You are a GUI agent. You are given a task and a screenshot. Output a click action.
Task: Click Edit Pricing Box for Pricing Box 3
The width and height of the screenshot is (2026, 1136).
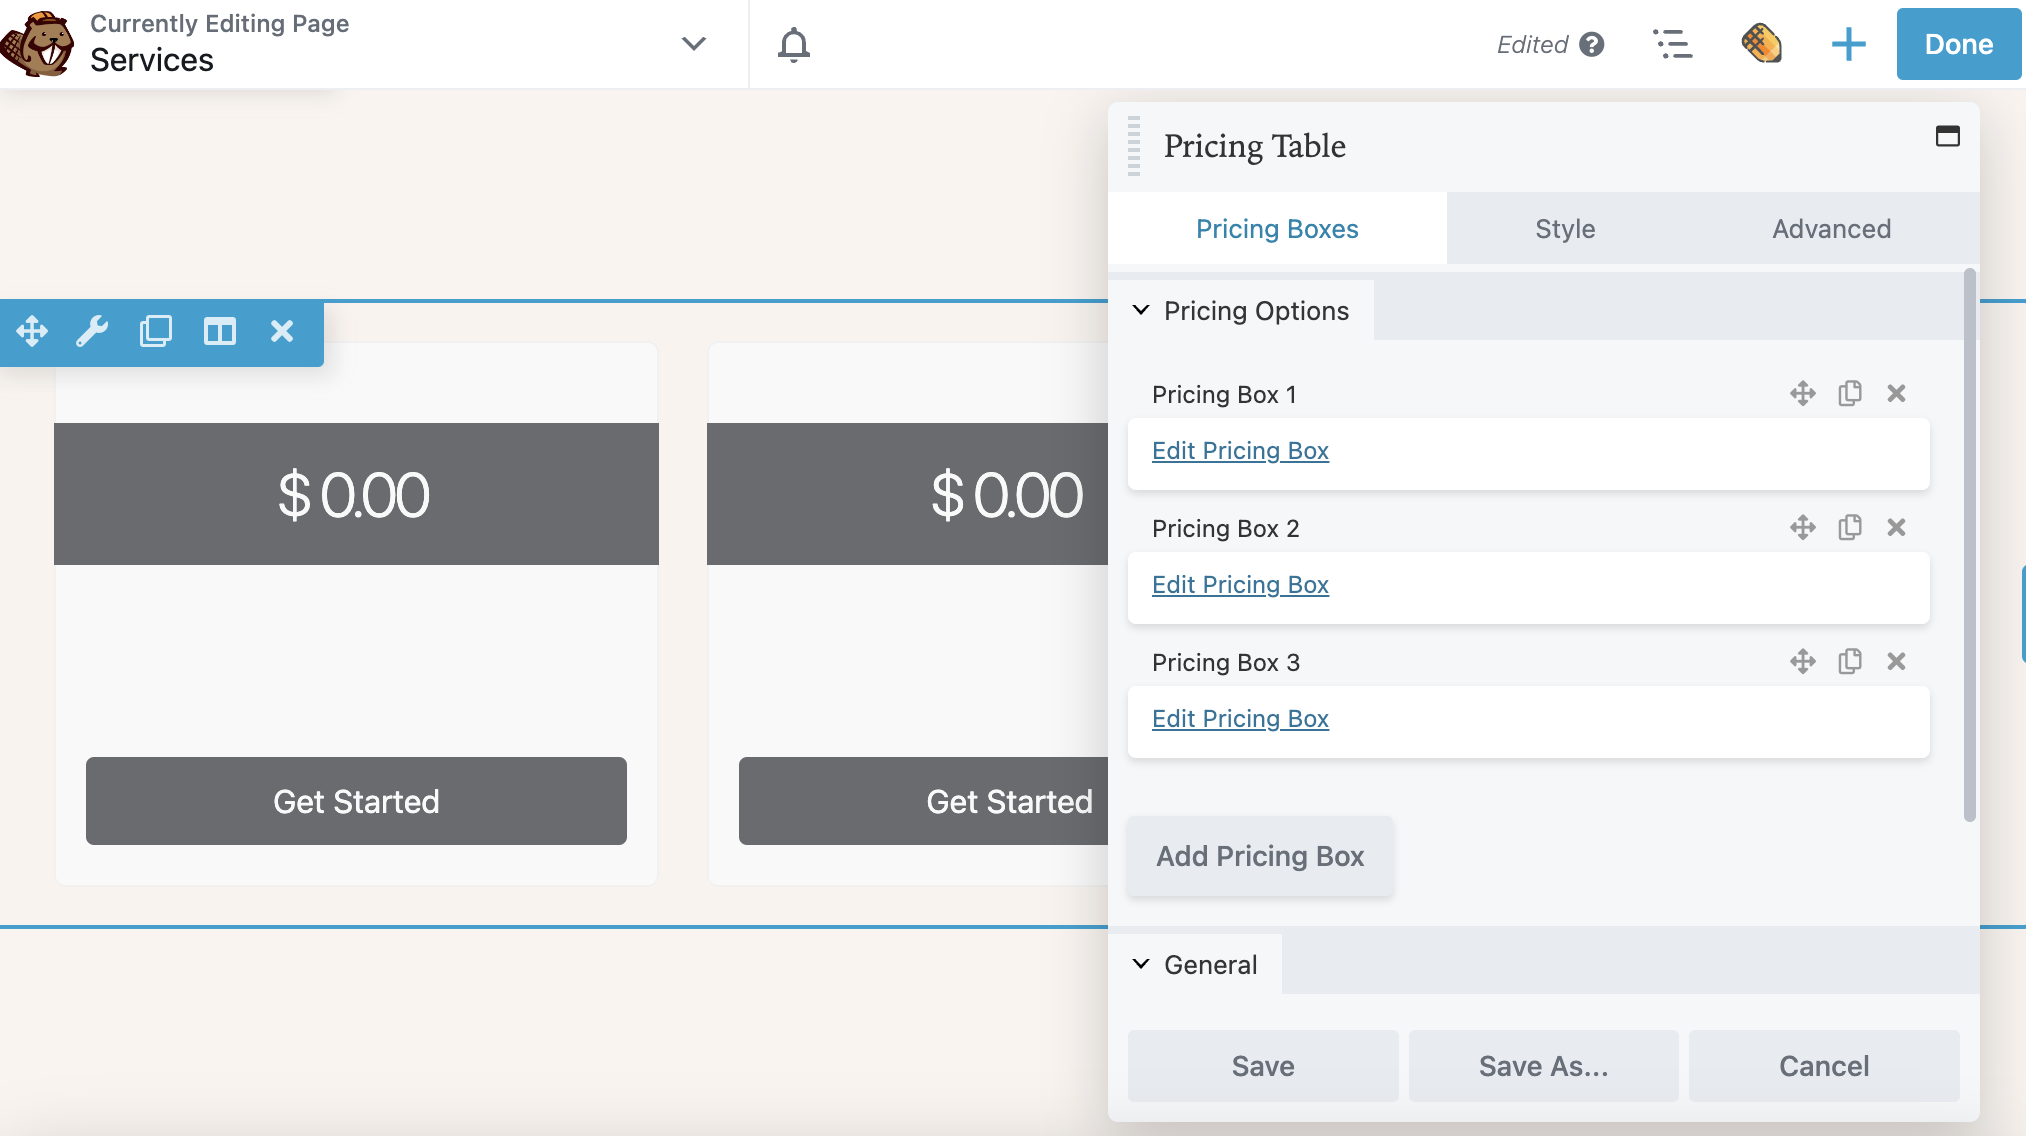(1240, 718)
